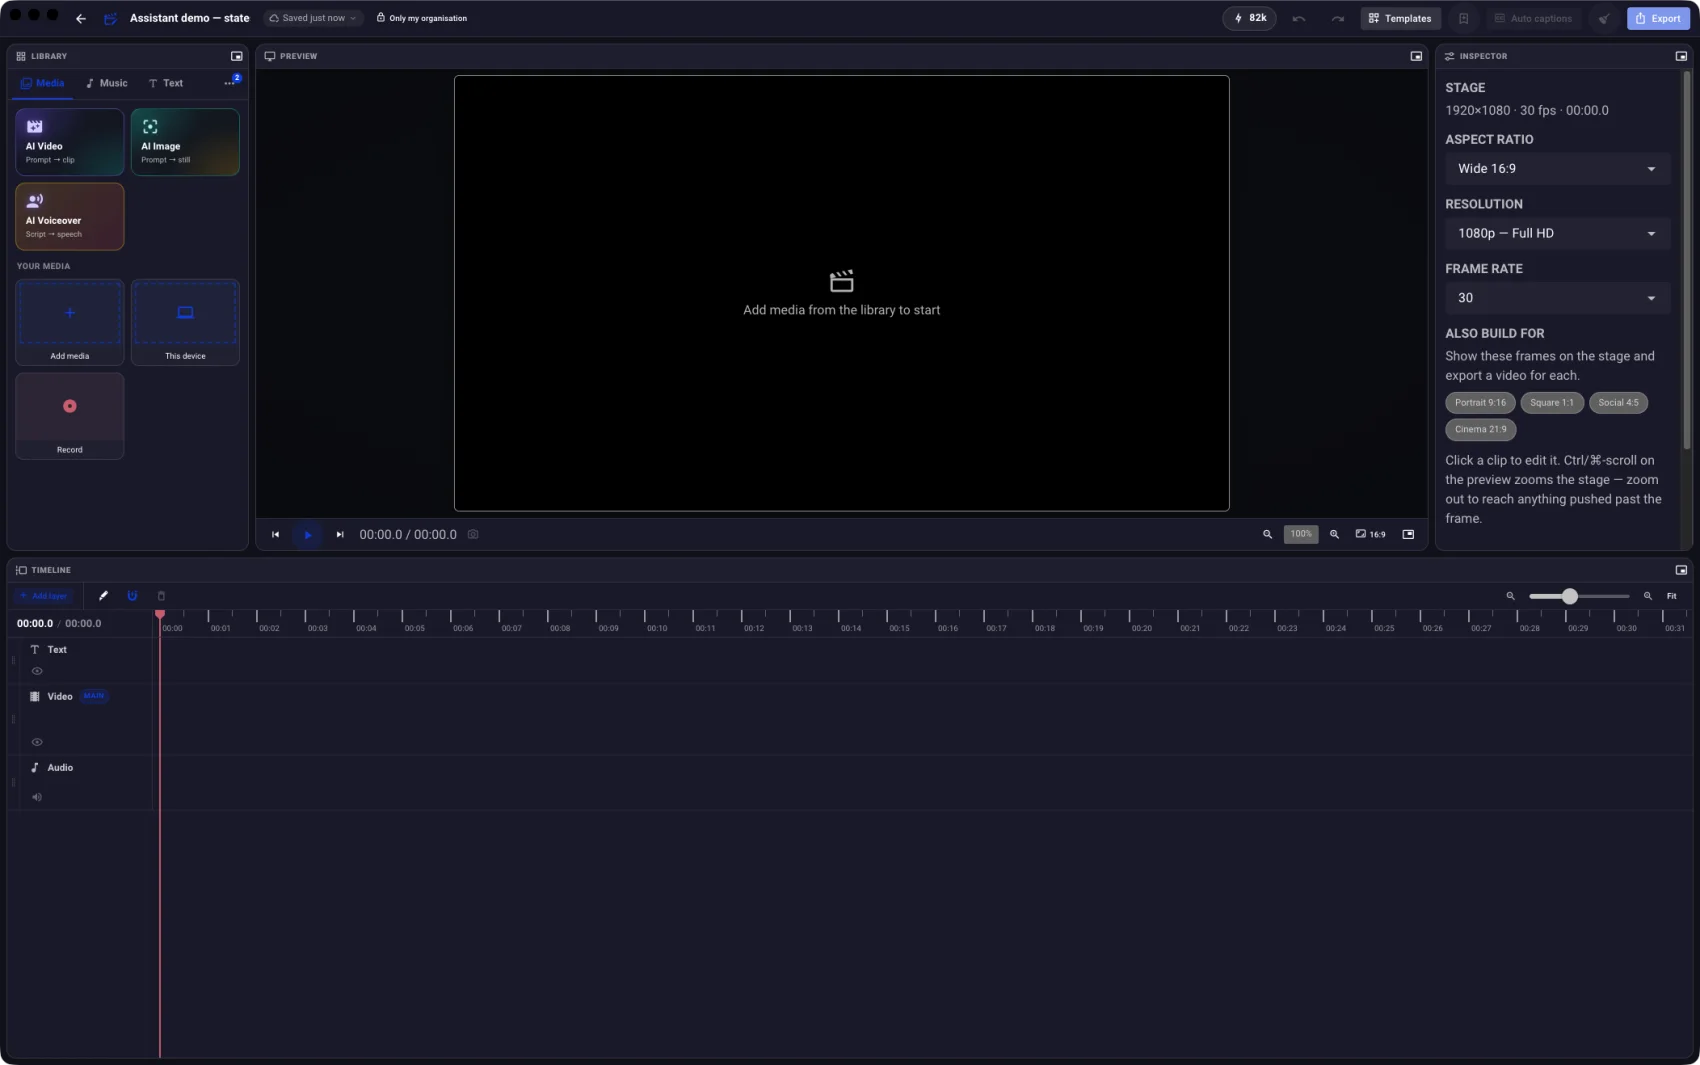Select the Audio layer label
This screenshot has height=1065, width=1700.
(x=60, y=768)
